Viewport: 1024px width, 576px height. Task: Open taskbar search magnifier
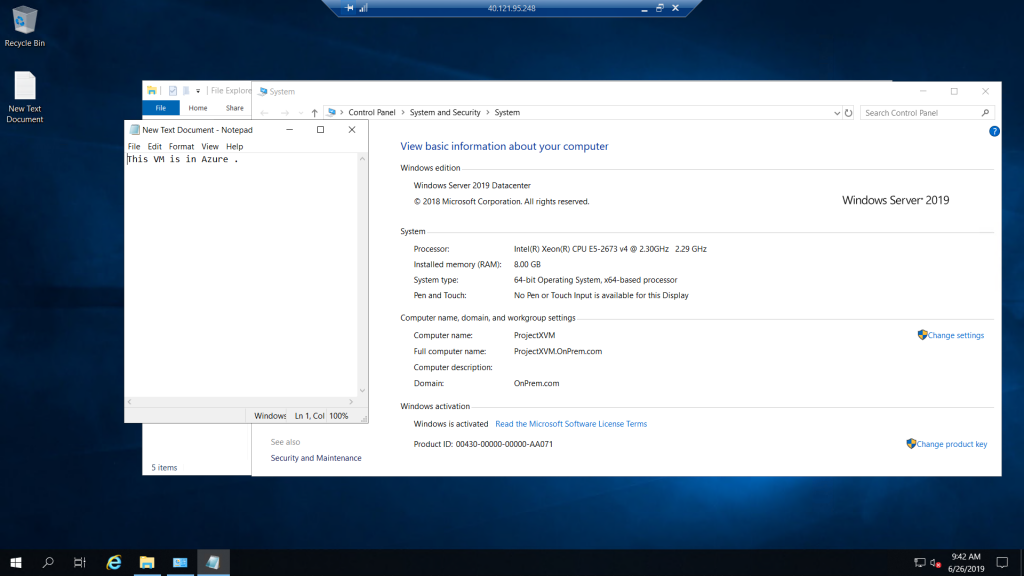point(48,562)
